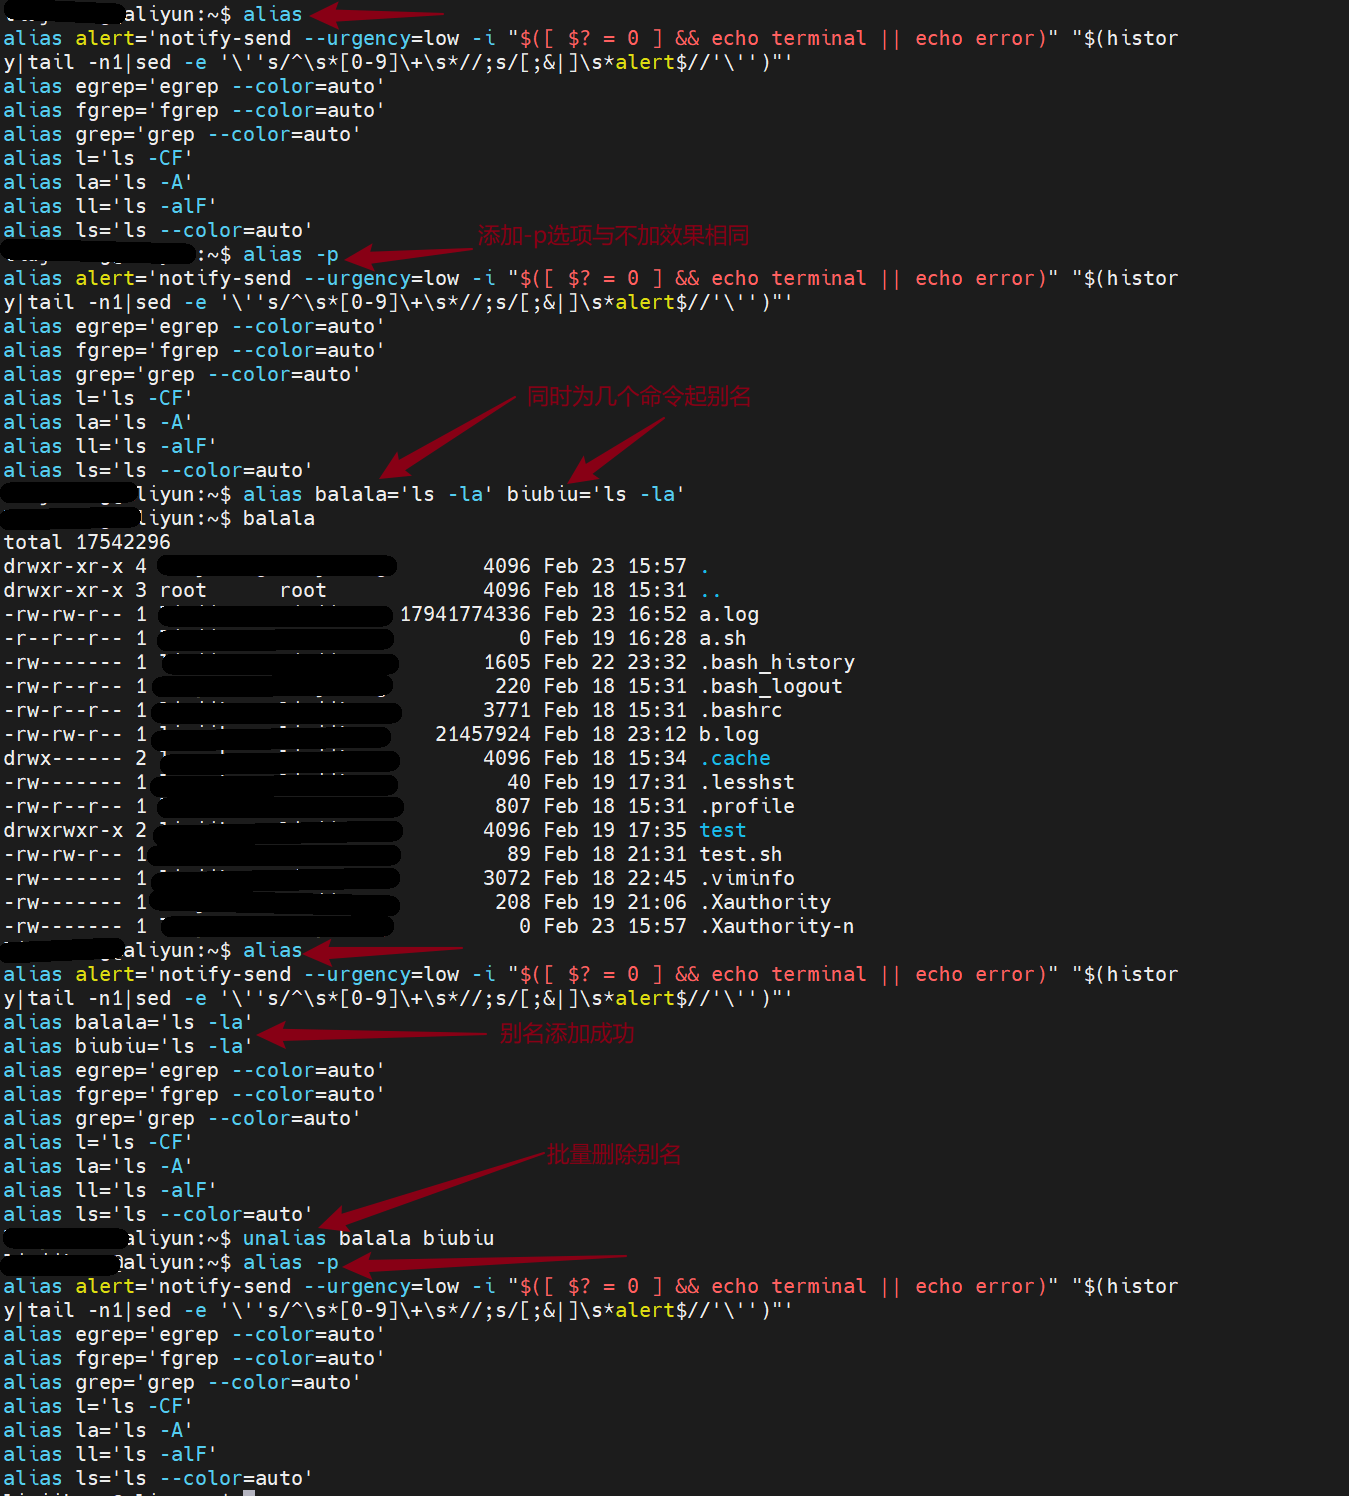Click the first alias command at top
This screenshot has width=1349, height=1496.
(273, 14)
